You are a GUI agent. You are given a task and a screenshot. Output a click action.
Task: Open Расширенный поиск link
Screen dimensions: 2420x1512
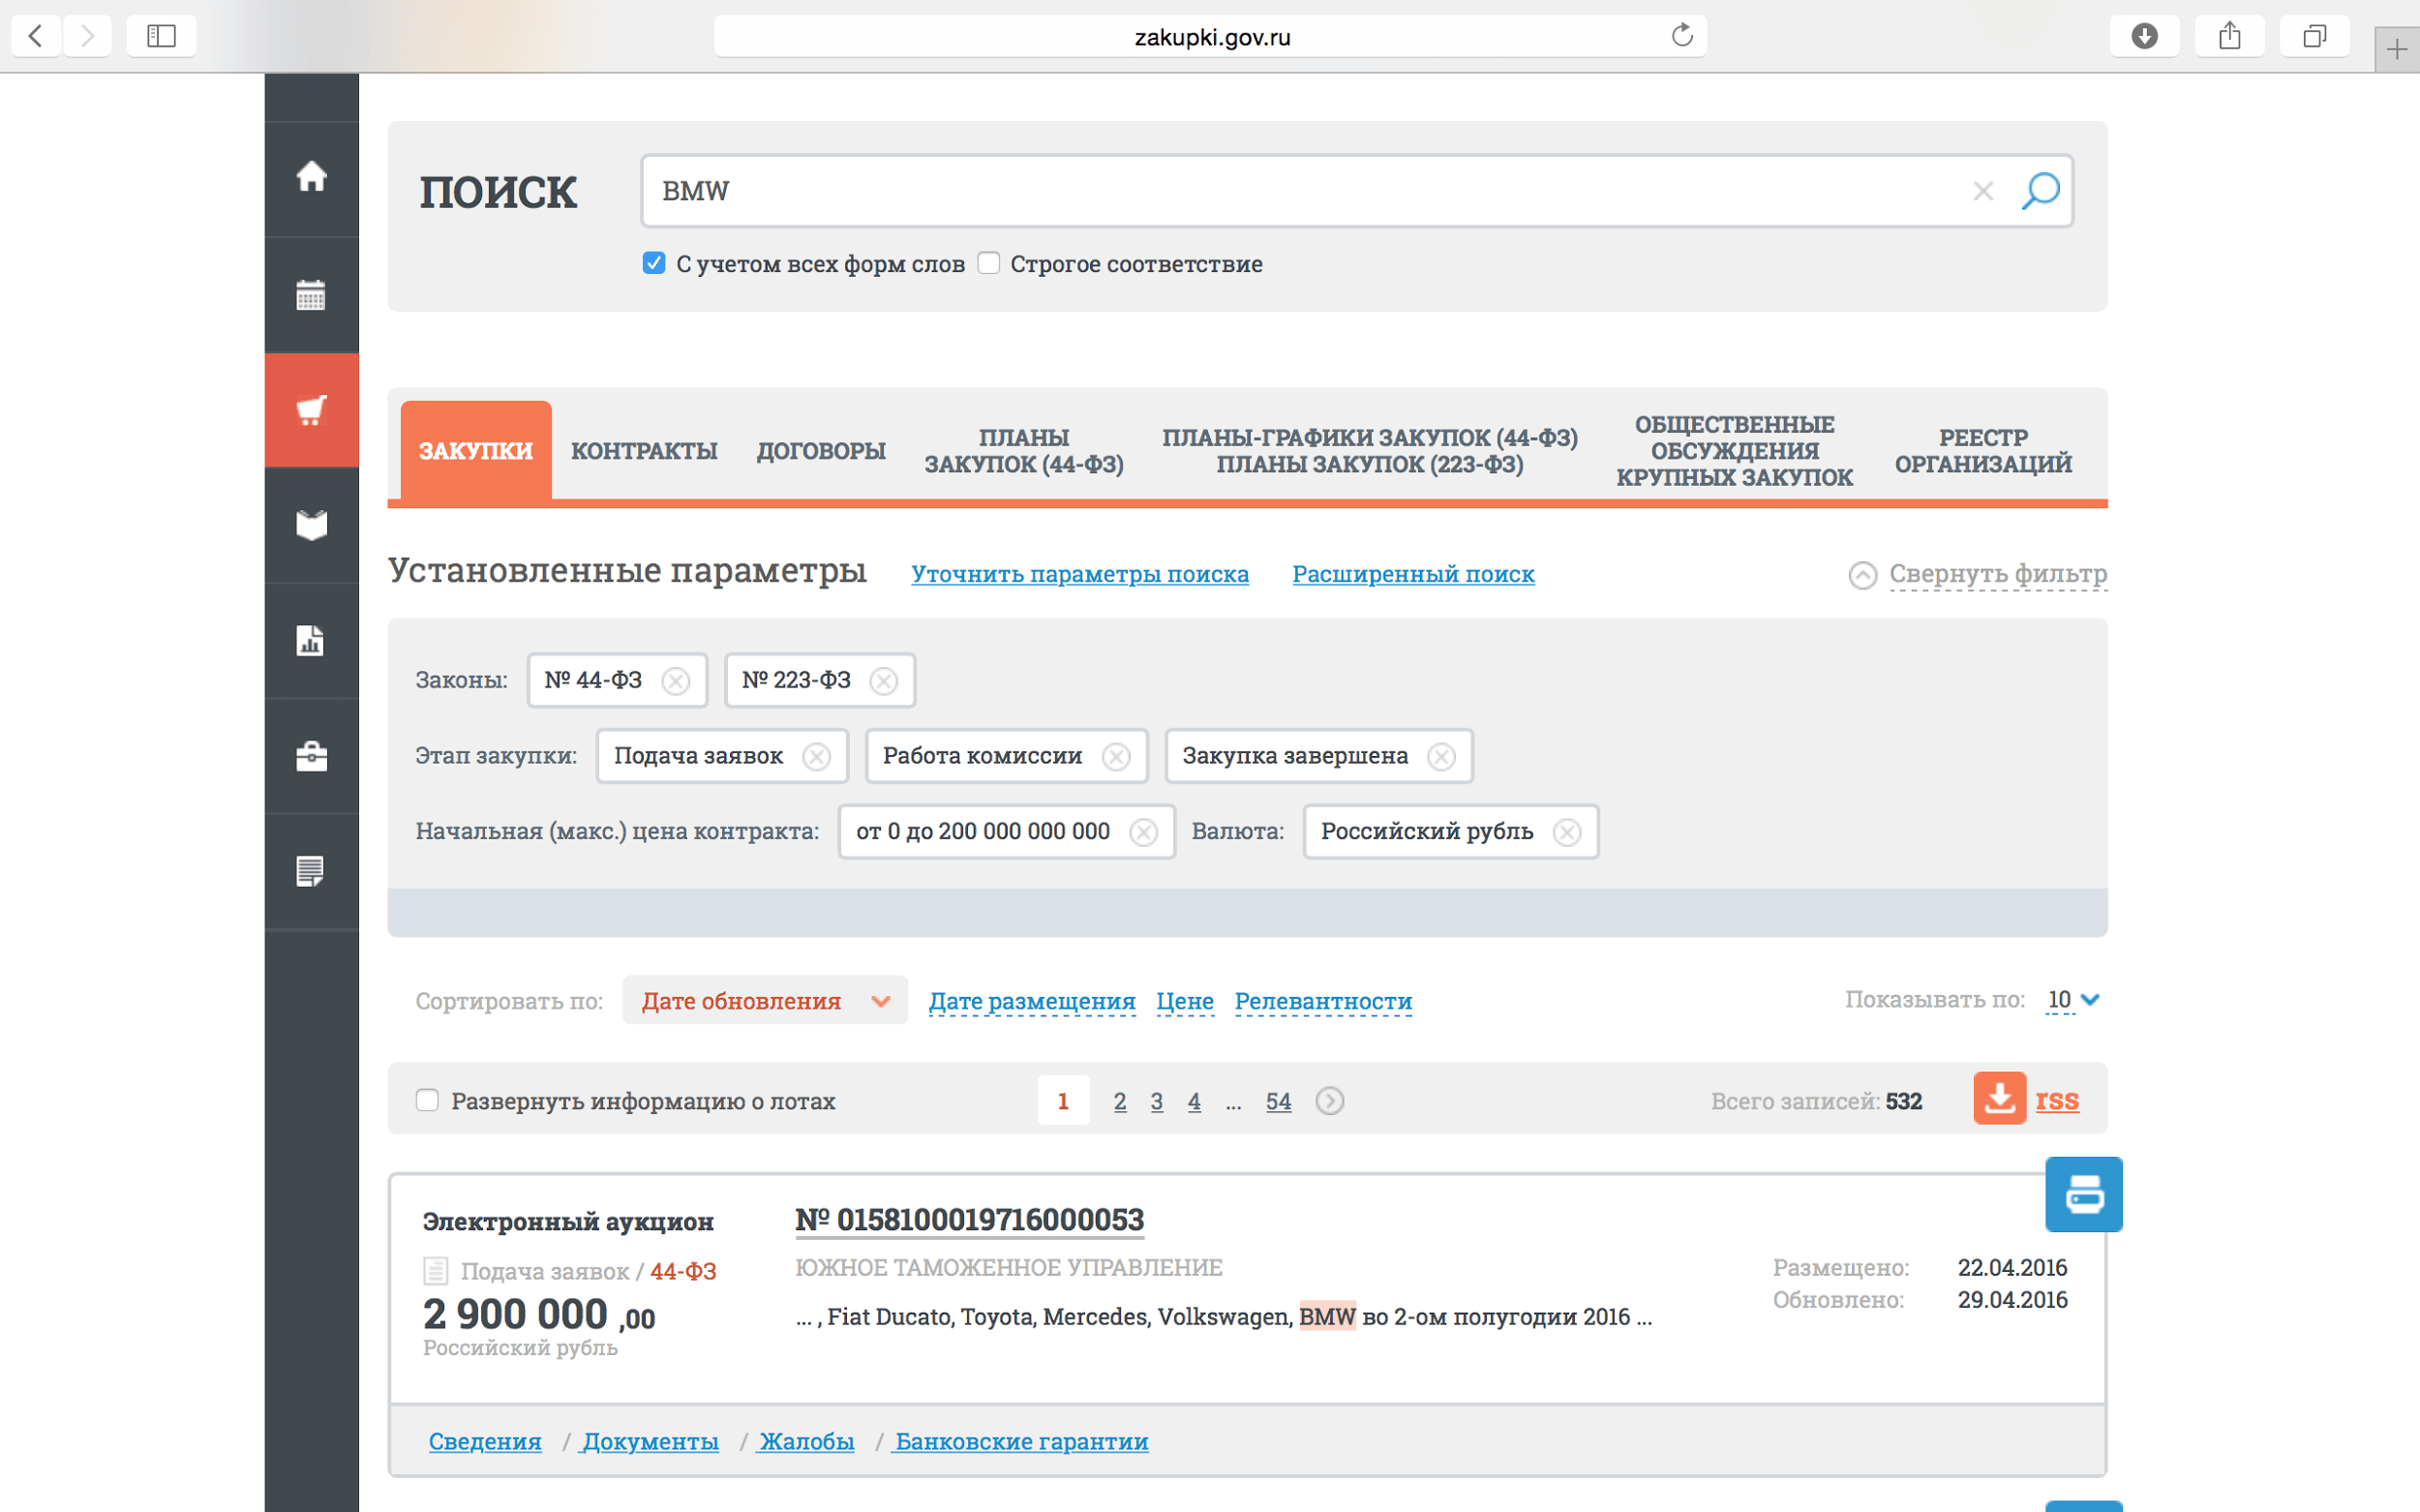pyautogui.click(x=1413, y=574)
